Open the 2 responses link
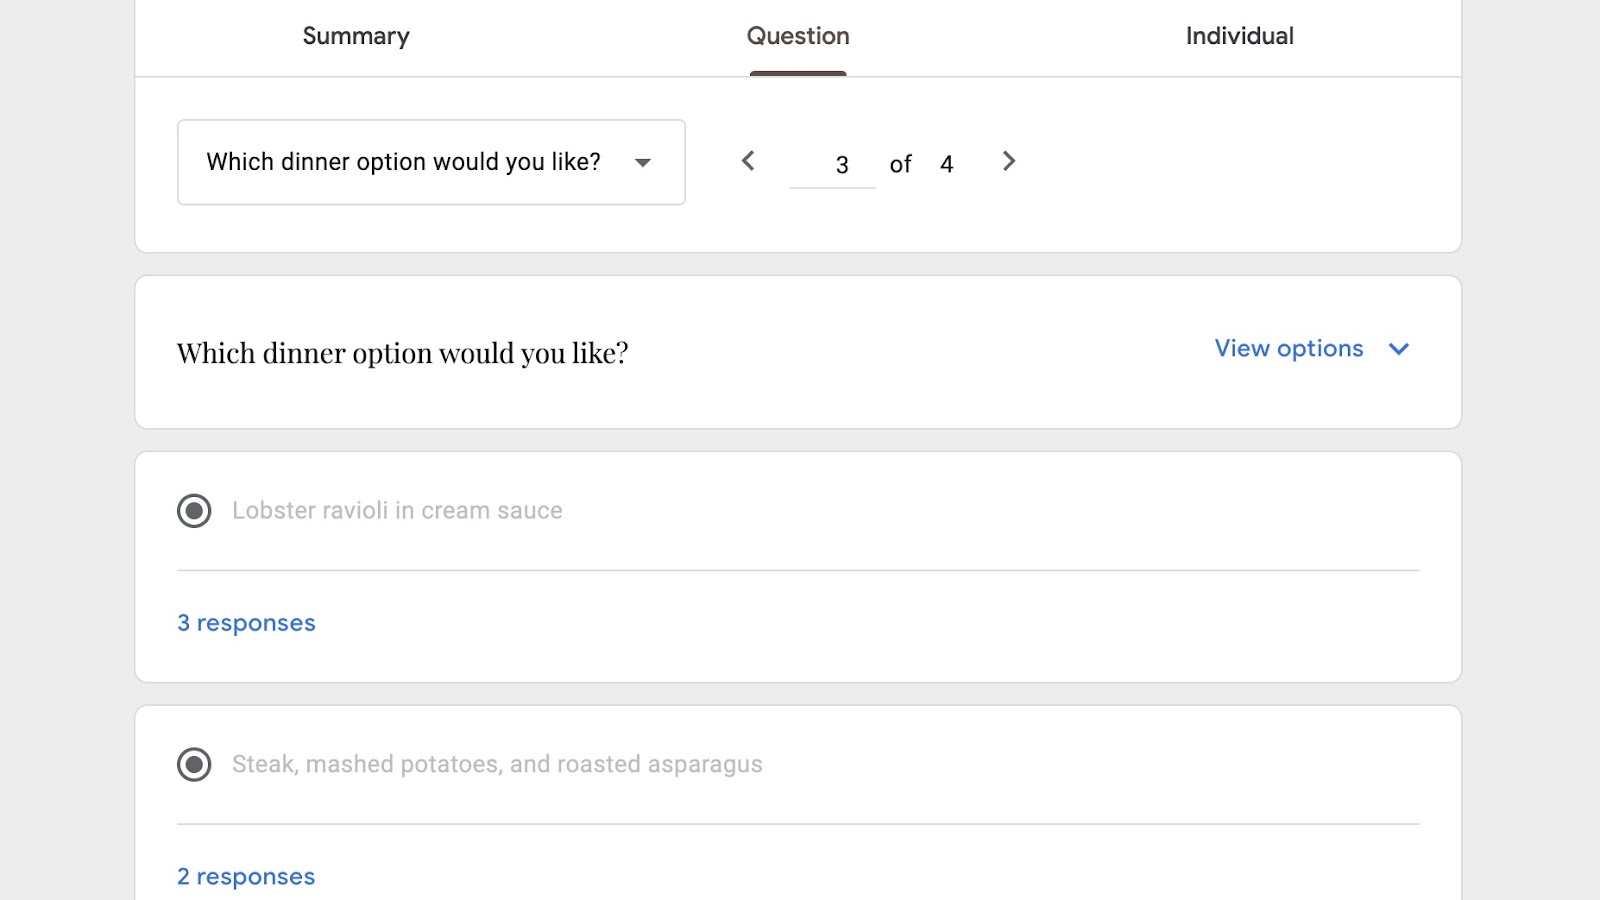Viewport: 1600px width, 900px height. click(x=246, y=877)
